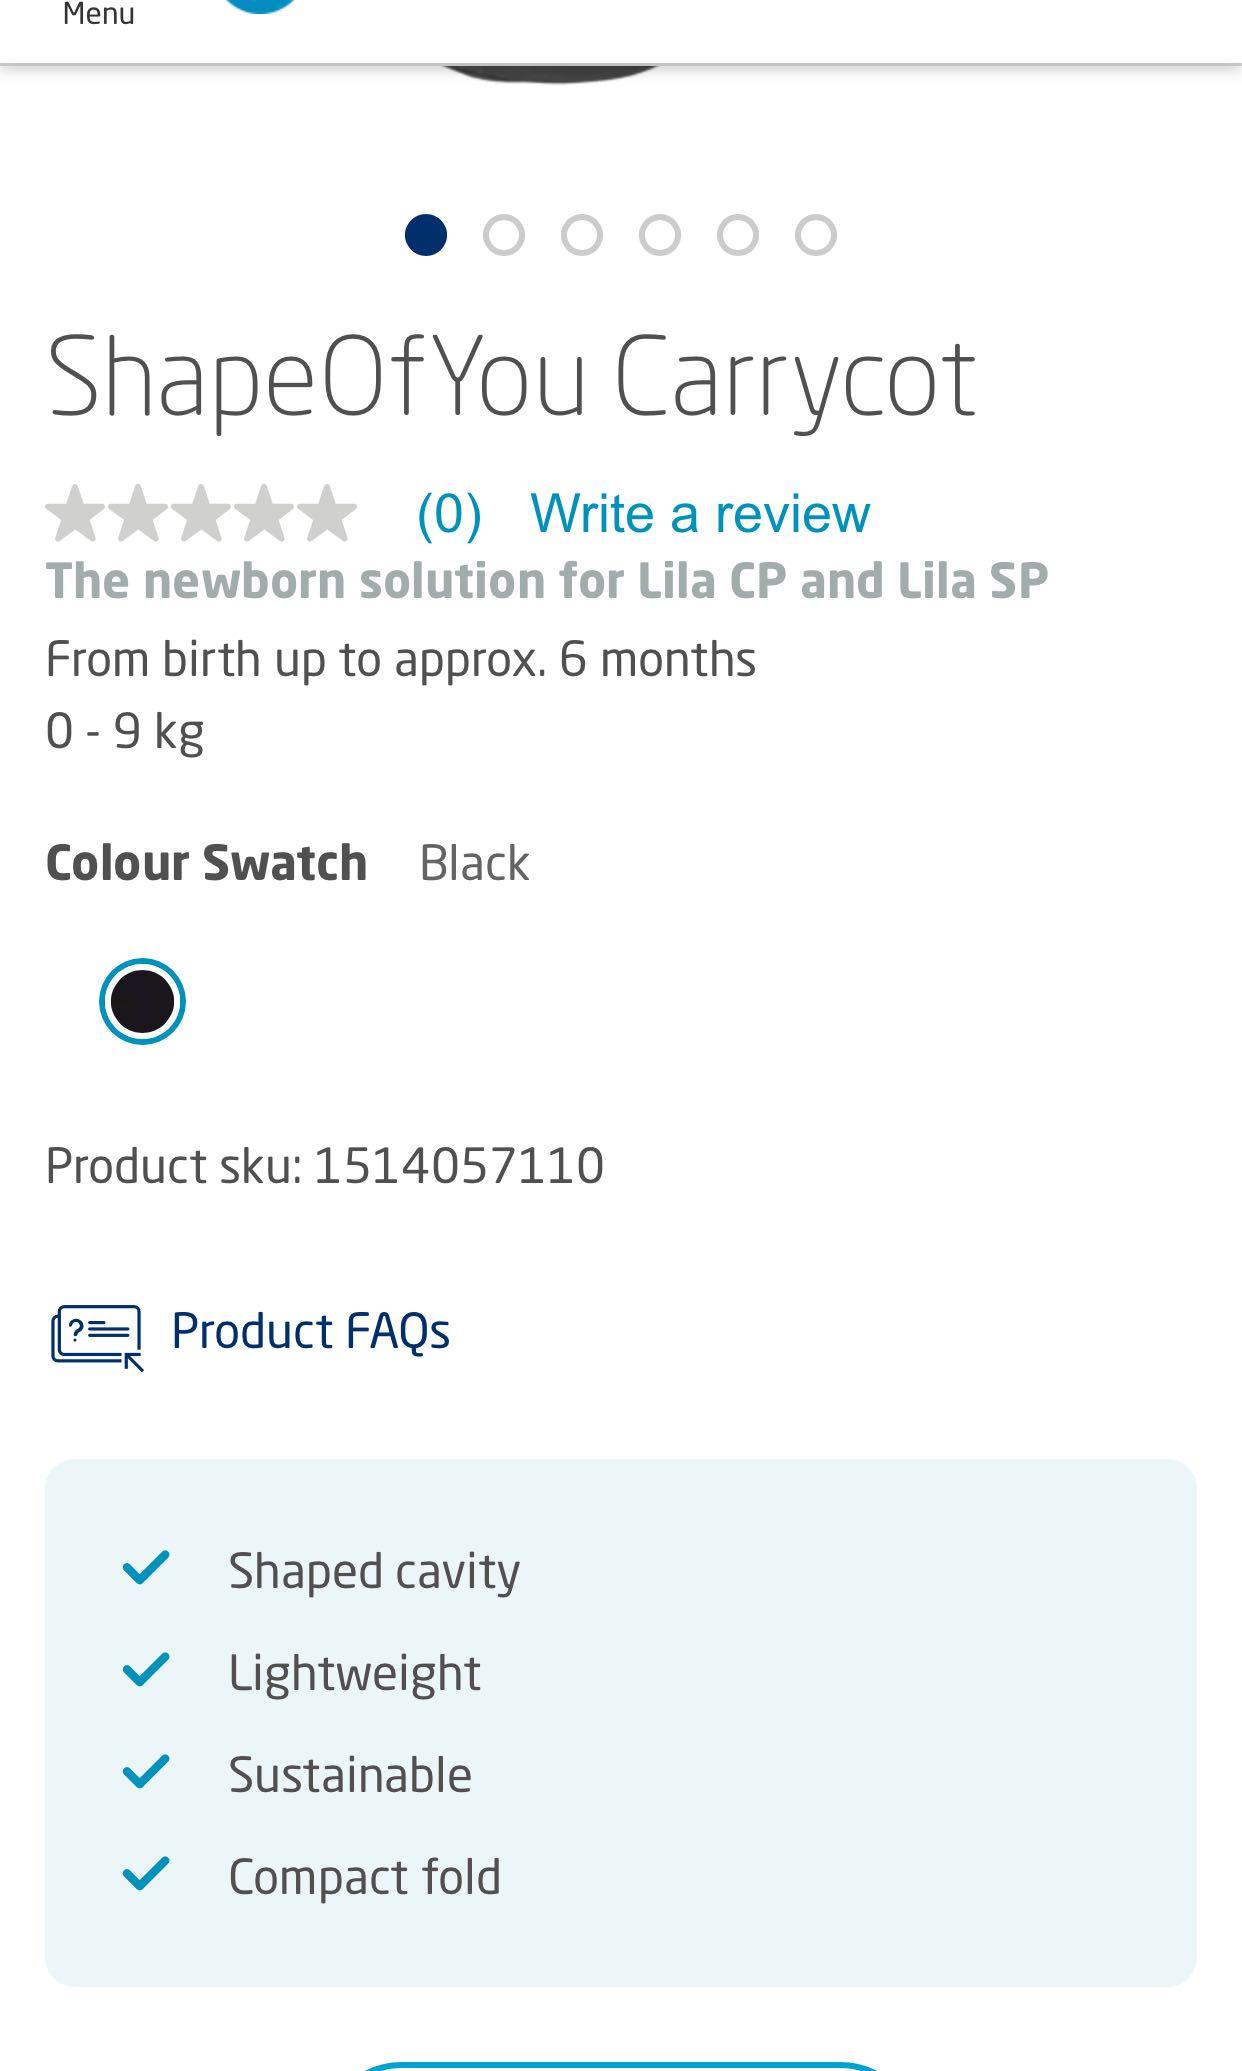This screenshot has height=2071, width=1242.
Task: Open the Product FAQs link text
Action: [x=310, y=1331]
